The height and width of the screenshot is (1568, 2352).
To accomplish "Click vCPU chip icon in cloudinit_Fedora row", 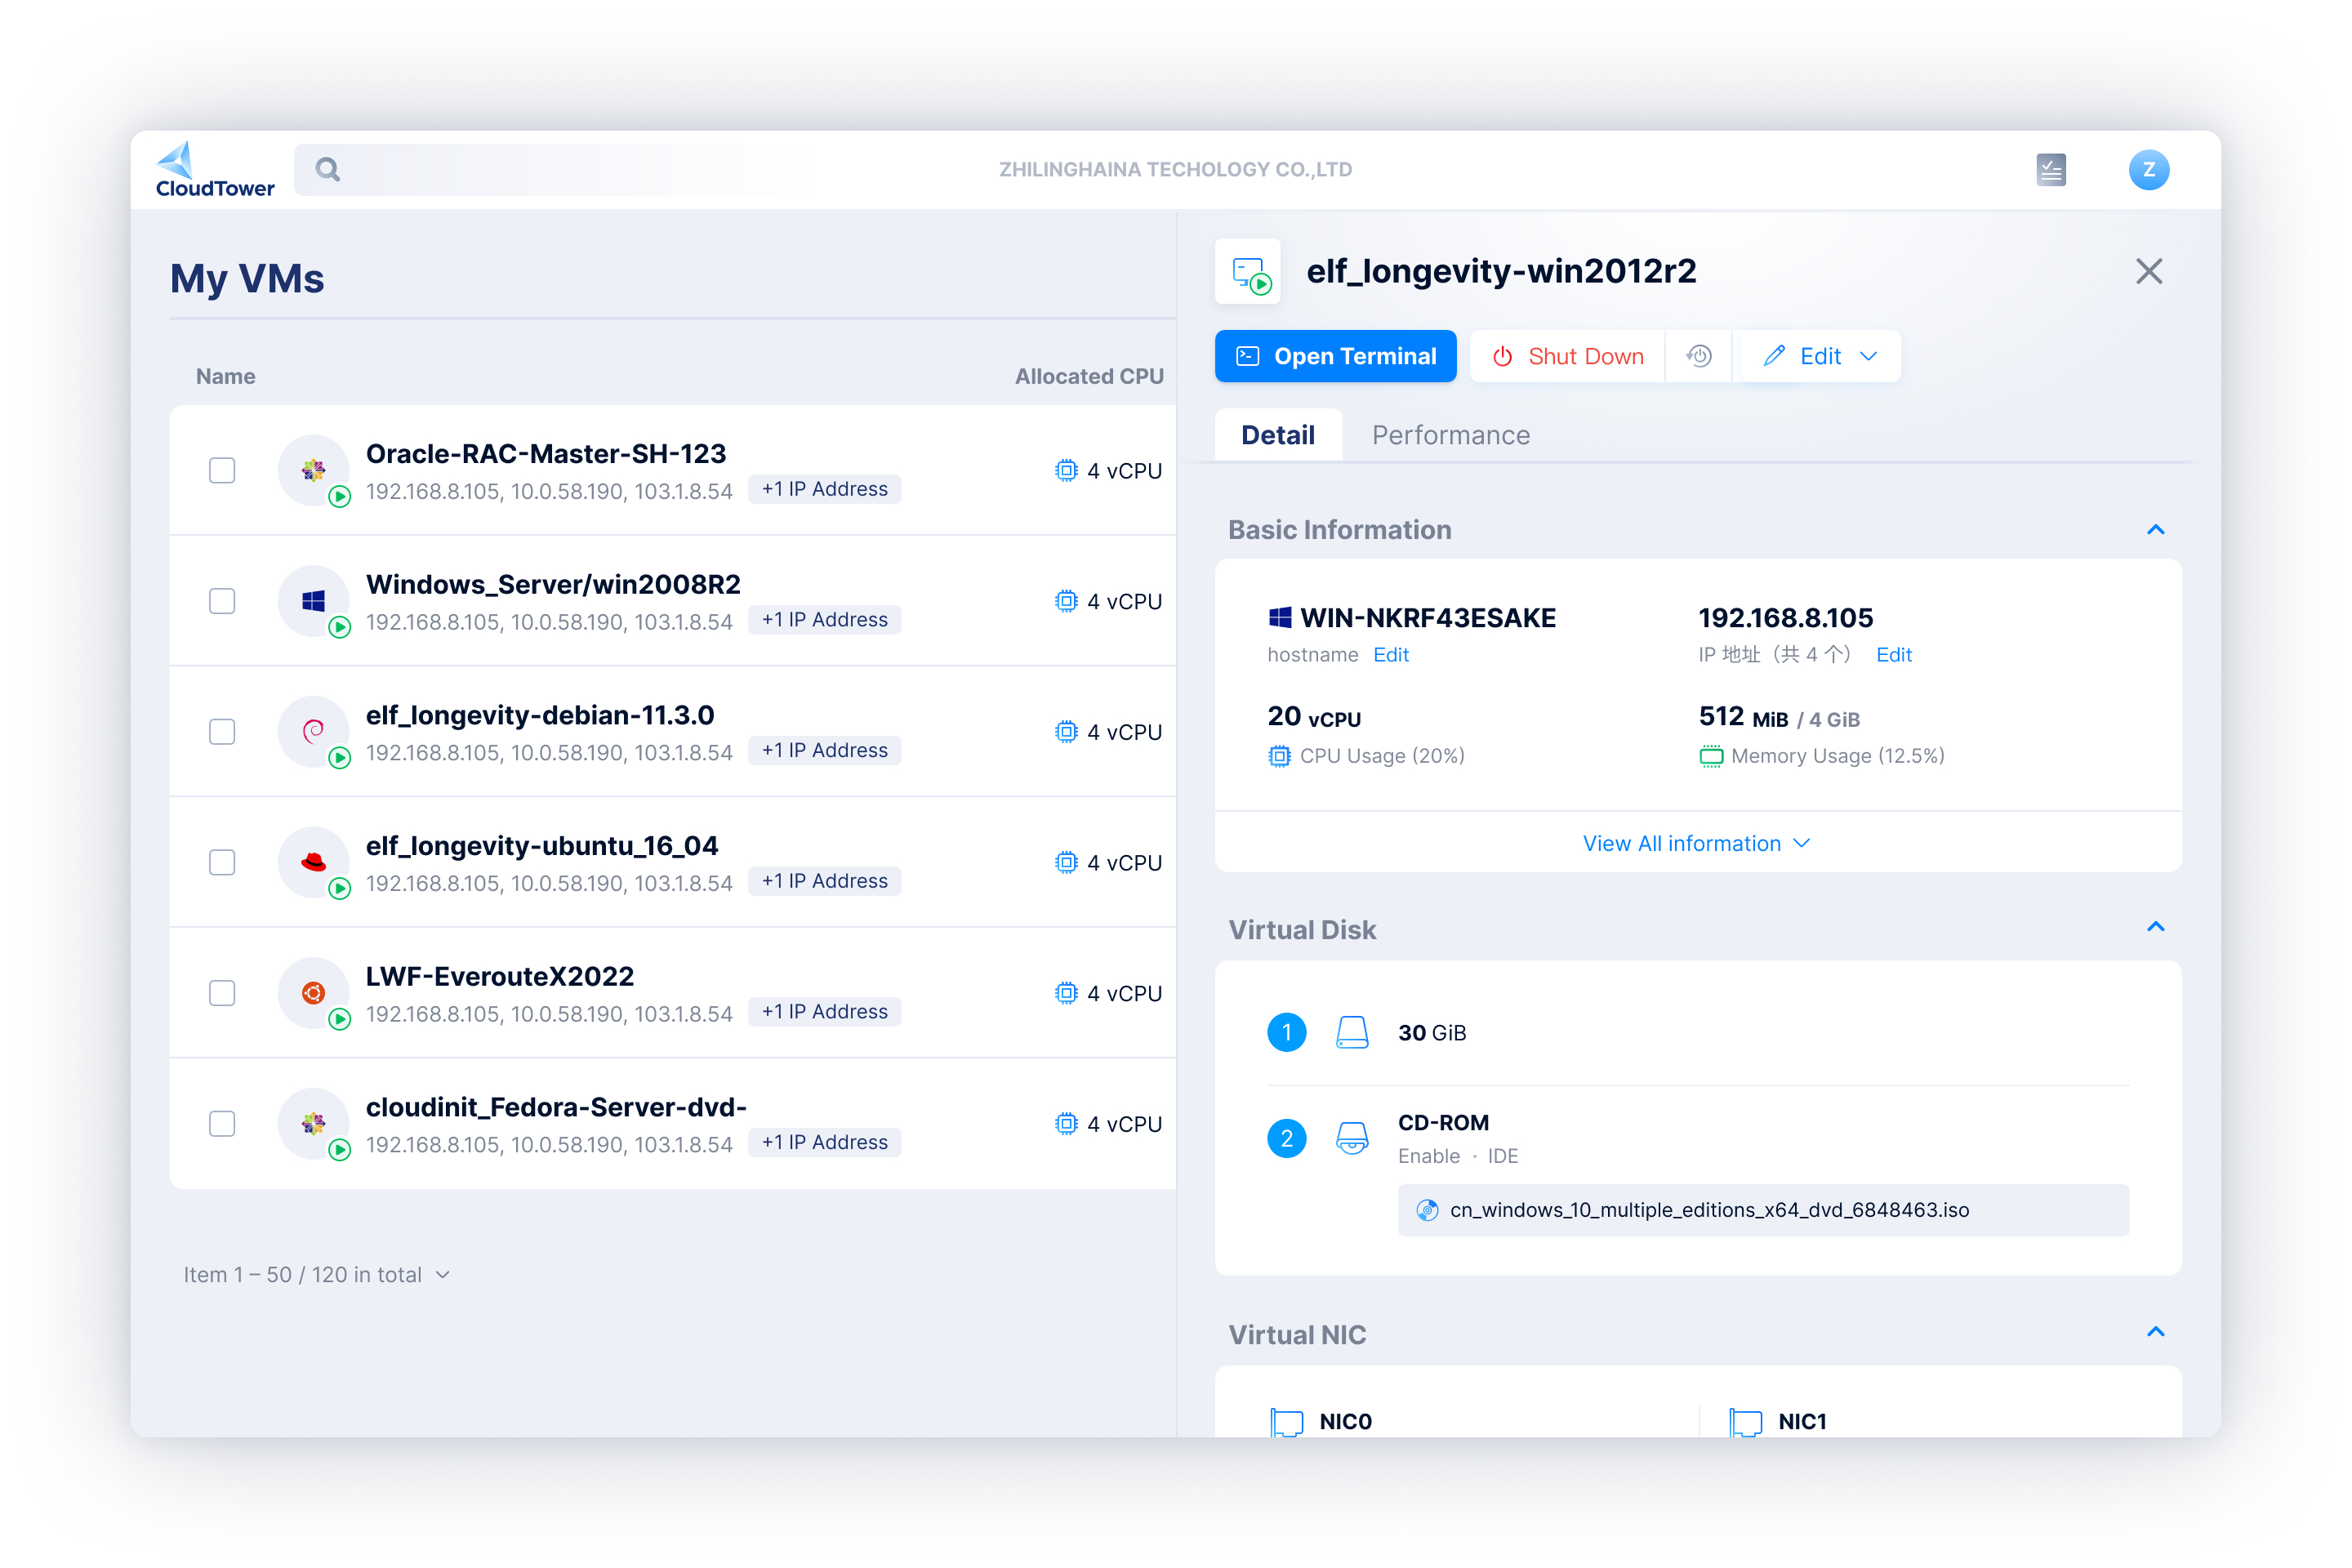I will pyautogui.click(x=1066, y=1124).
